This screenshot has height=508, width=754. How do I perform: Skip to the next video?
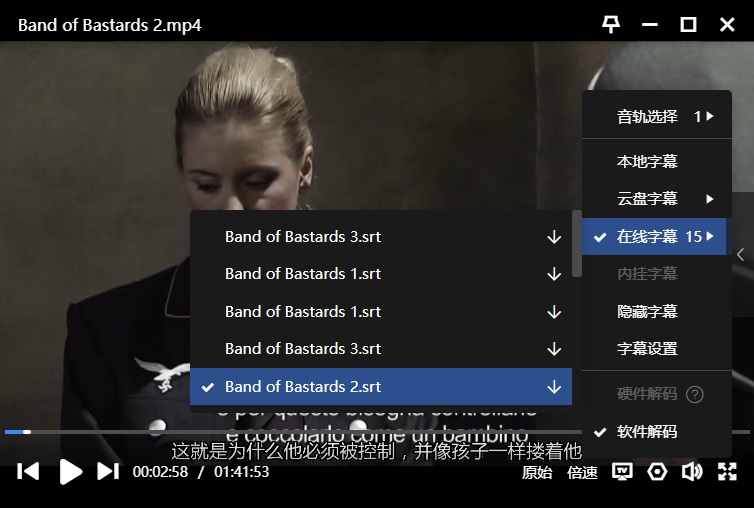pos(108,472)
